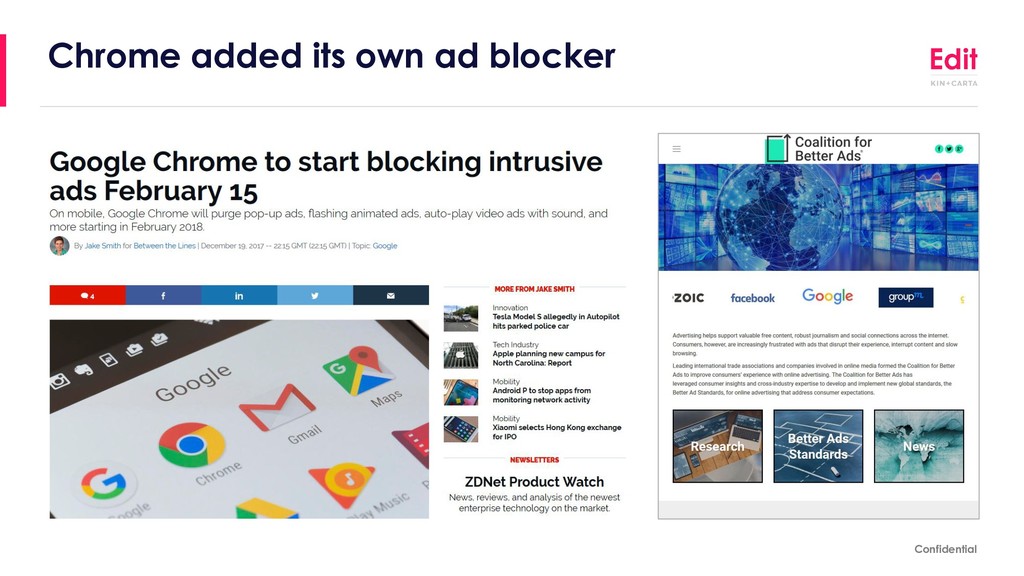The height and width of the screenshot is (576, 1024).
Task: Click the Google member logo
Action: pos(827,296)
